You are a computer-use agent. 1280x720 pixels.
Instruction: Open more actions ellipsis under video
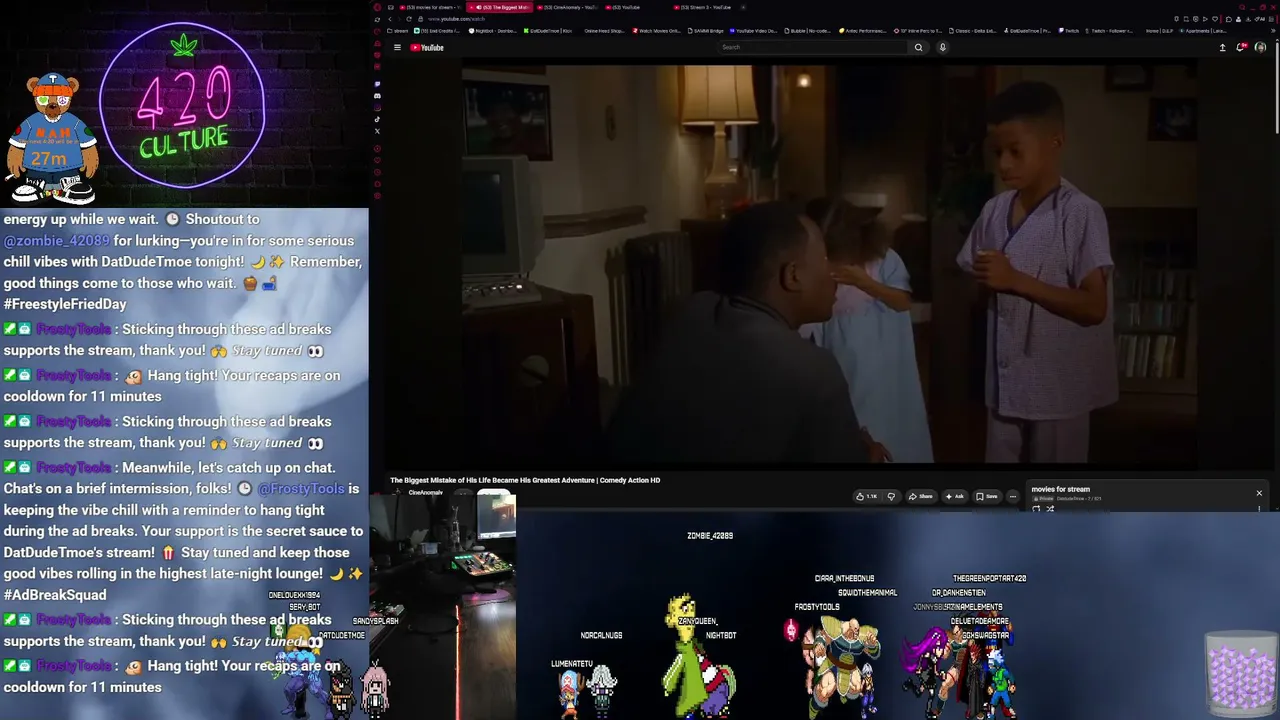(x=1012, y=496)
